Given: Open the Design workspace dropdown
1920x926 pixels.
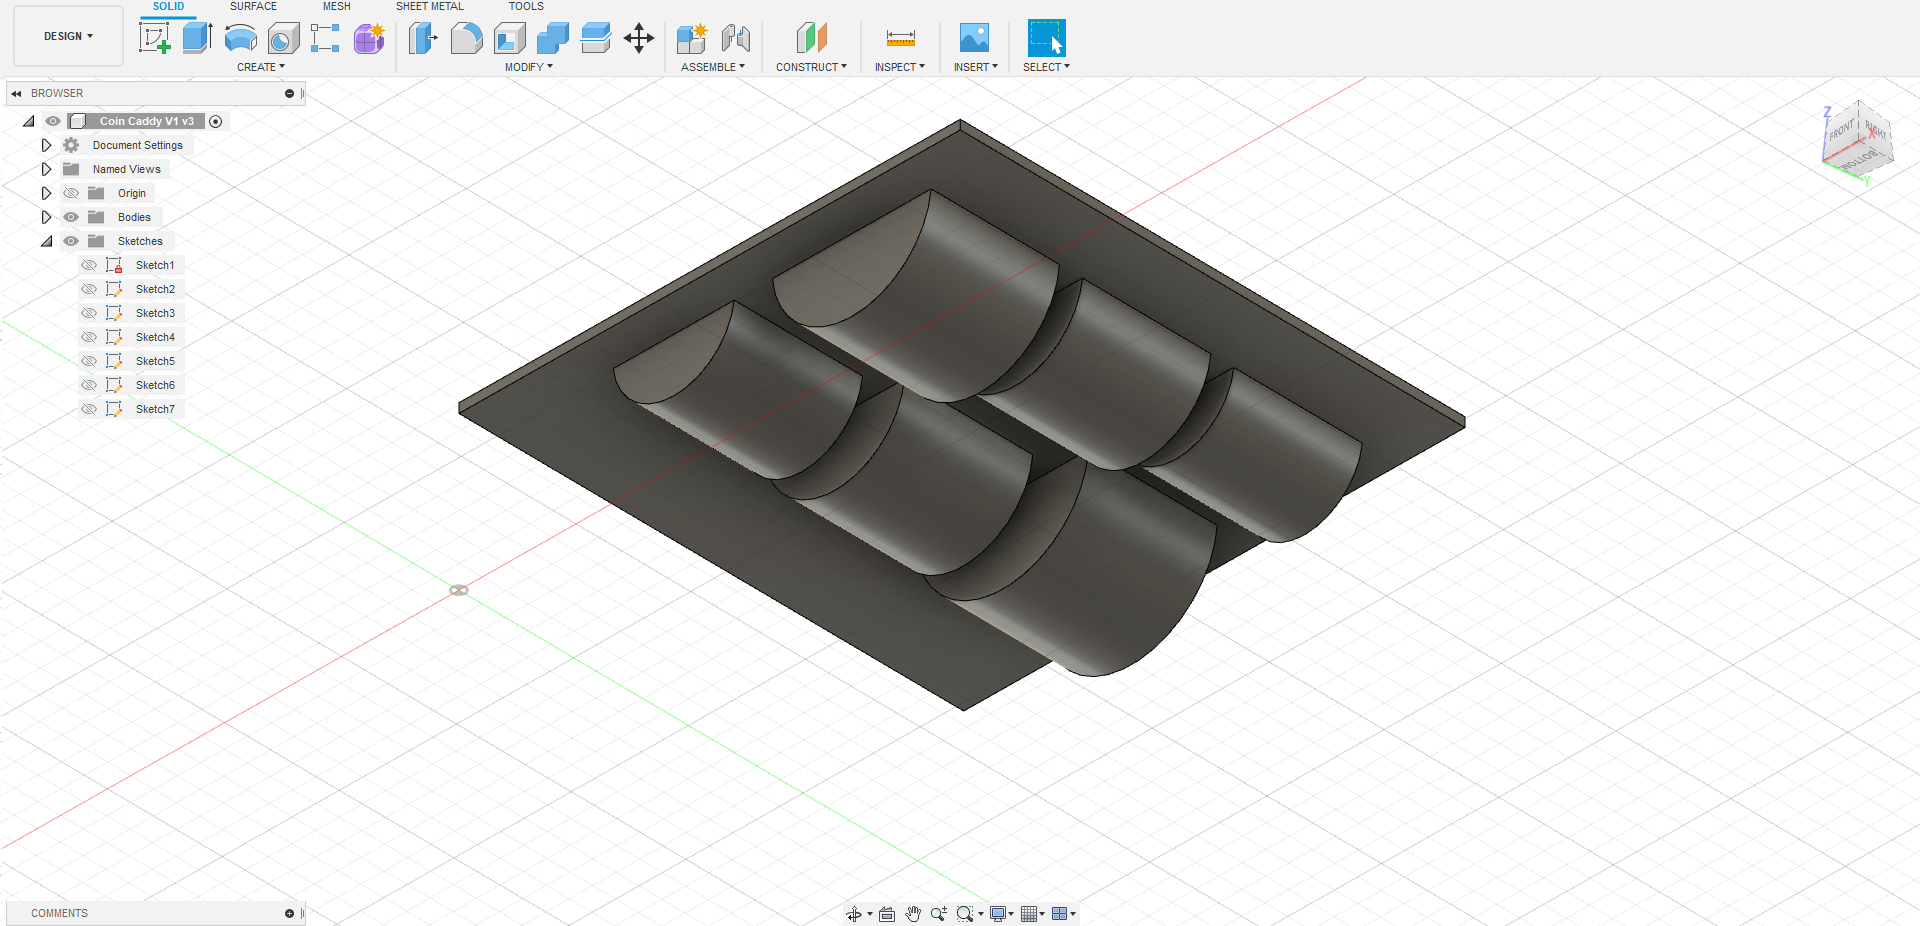Looking at the screenshot, I should 68,36.
